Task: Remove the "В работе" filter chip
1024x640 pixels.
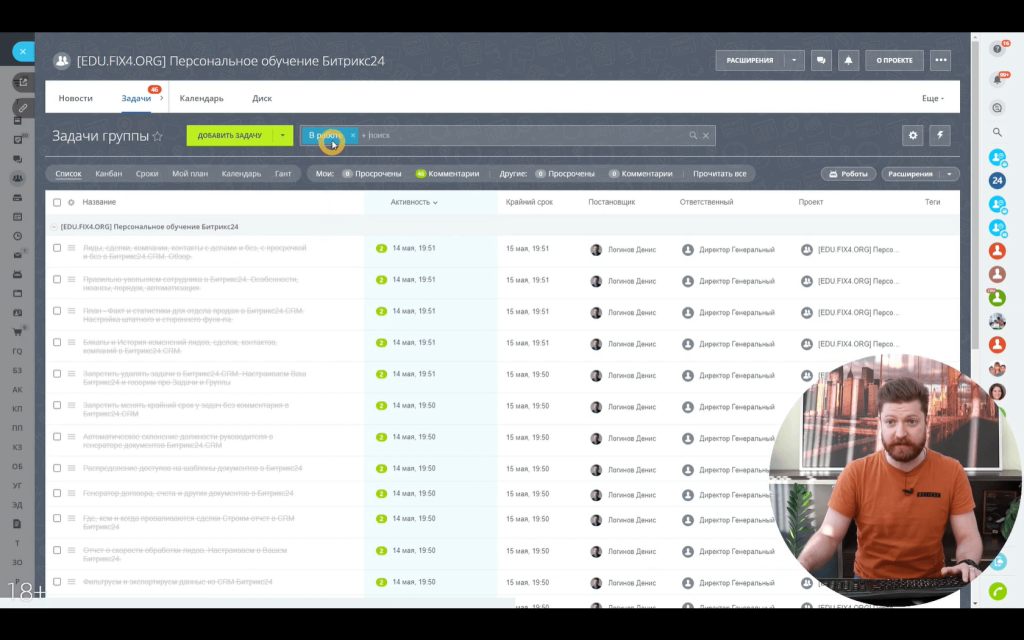Action: [353, 135]
